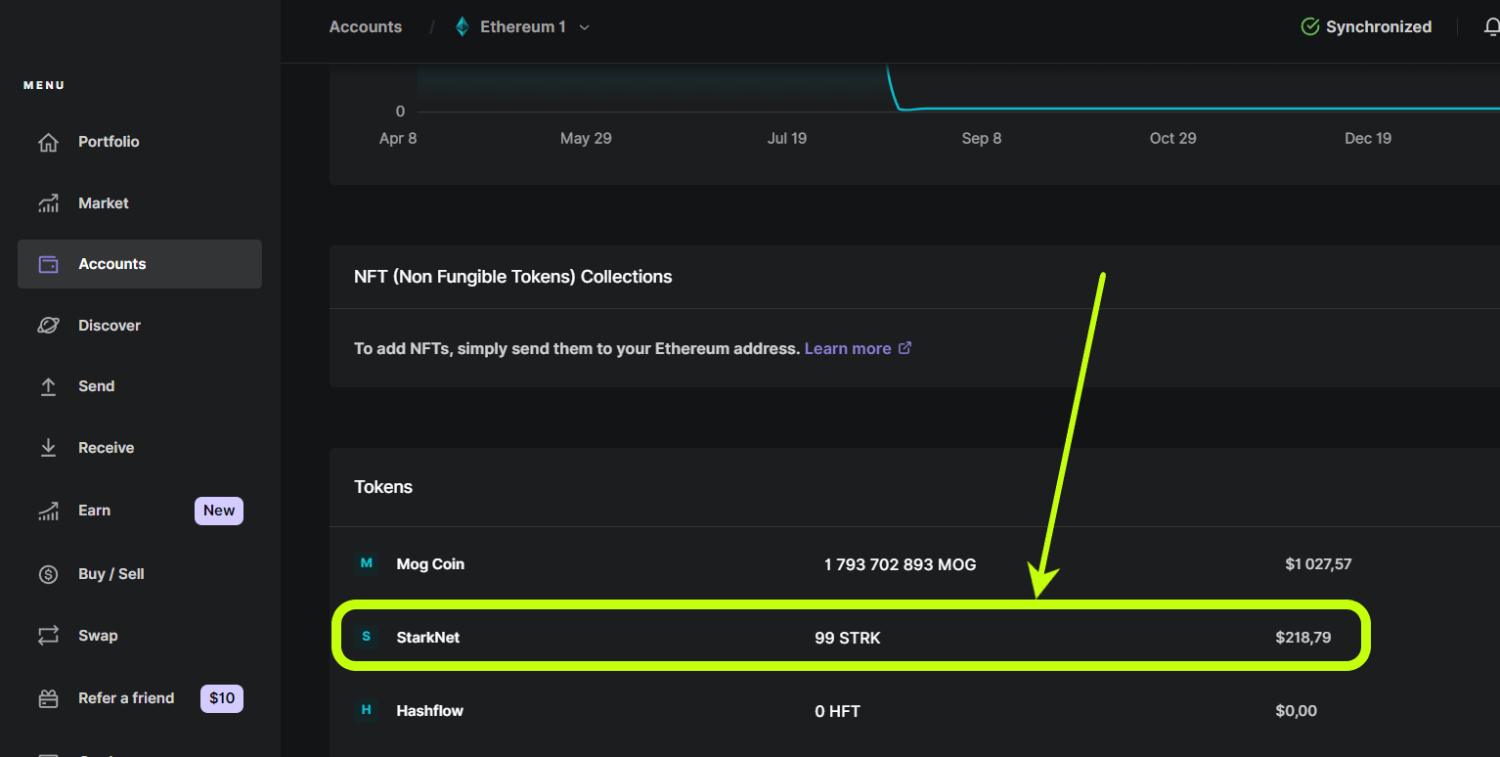Screen dimensions: 1500x757
Task: Click the Swap arrows icon
Action: (48, 636)
